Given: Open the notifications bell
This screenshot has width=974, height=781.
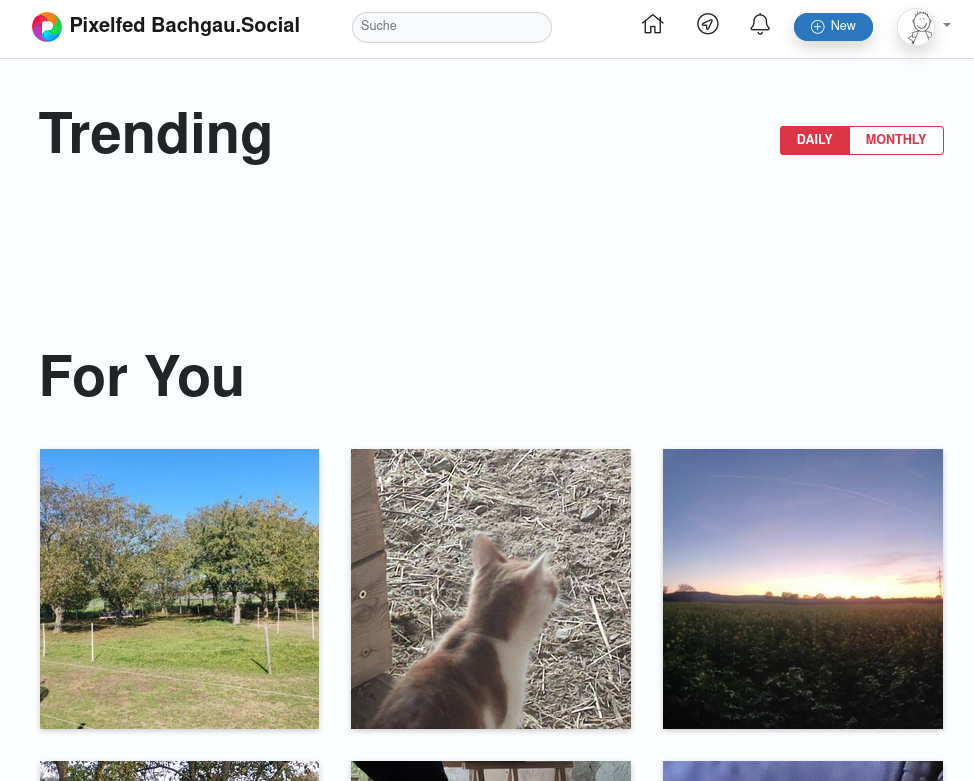Looking at the screenshot, I should click(760, 25).
